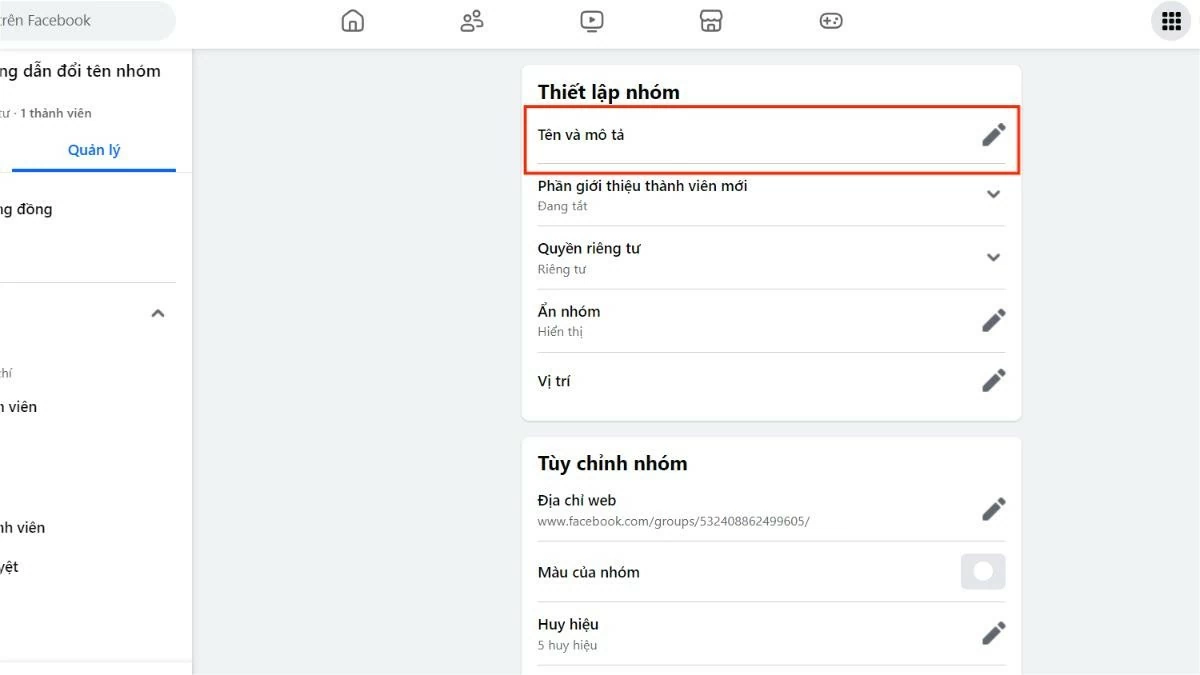Expand Phần giới thiệu thành viên mới chevron
This screenshot has height=675, width=1200.
tap(993, 194)
